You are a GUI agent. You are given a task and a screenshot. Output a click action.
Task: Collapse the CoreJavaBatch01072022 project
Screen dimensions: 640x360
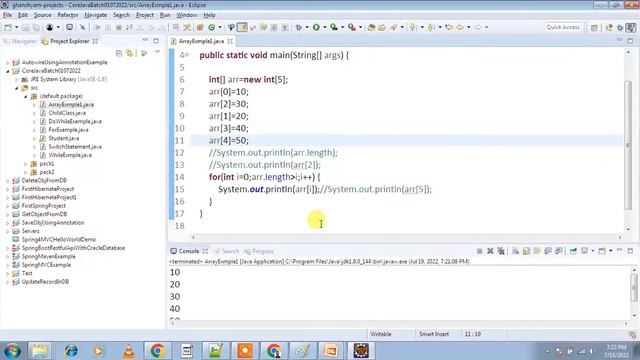tap(7, 71)
